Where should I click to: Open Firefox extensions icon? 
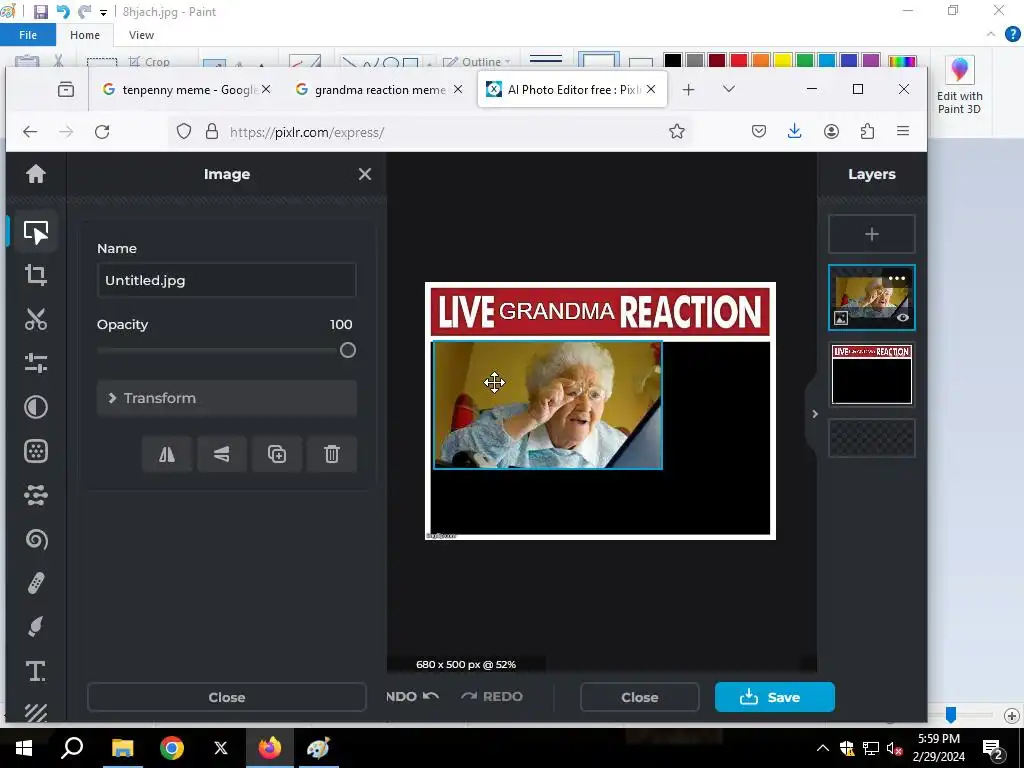[867, 131]
